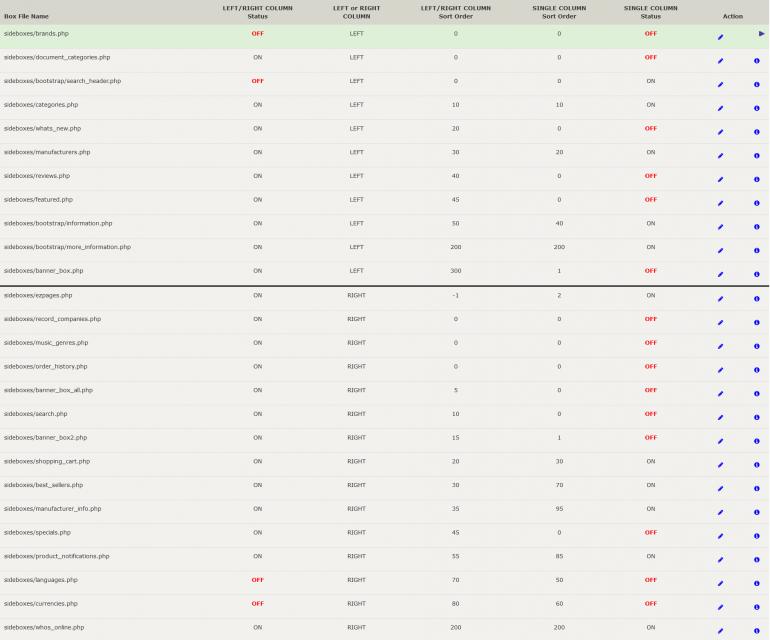The width and height of the screenshot is (770, 640).
Task: Click best_sellers.php RIGHT column value
Action: click(357, 485)
